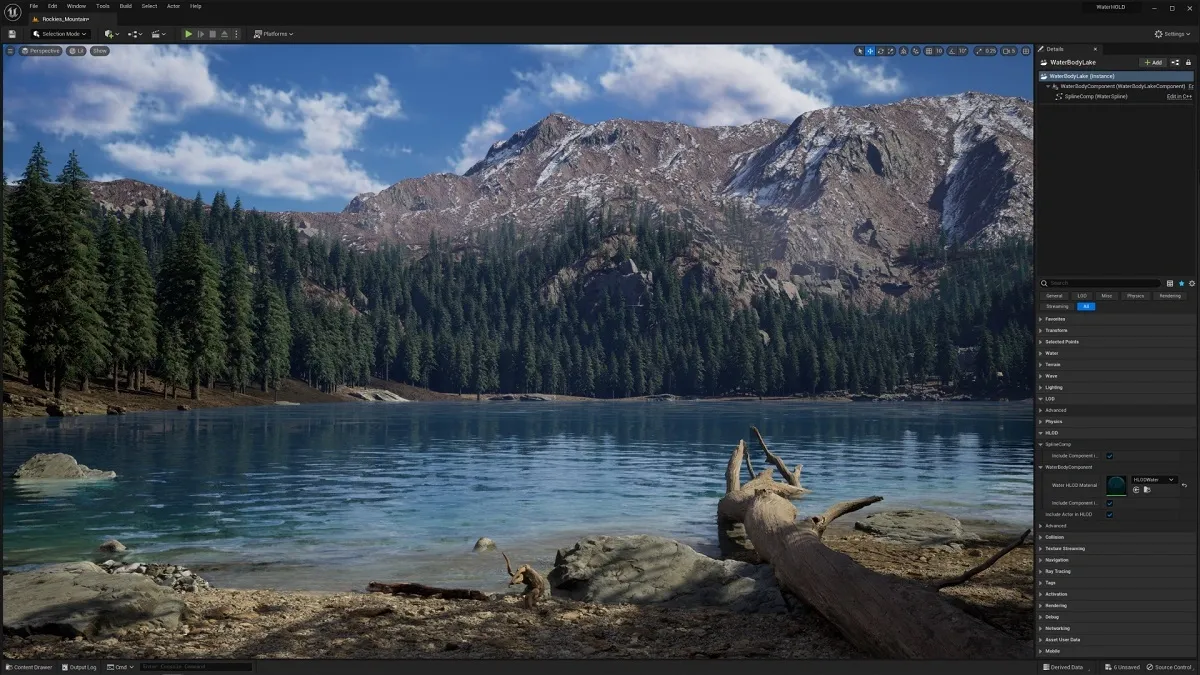Image resolution: width=1200 pixels, height=675 pixels.
Task: Click the Add button in Details
Action: coord(1152,62)
